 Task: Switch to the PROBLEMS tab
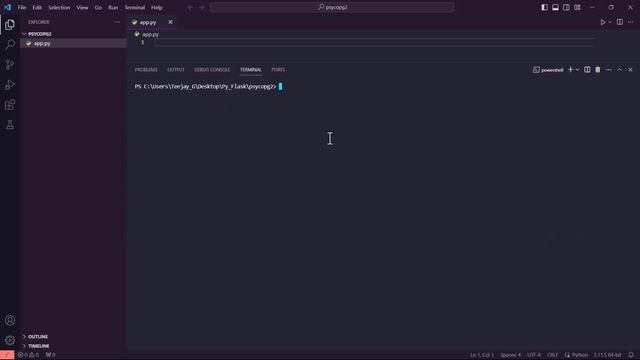pyautogui.click(x=146, y=70)
